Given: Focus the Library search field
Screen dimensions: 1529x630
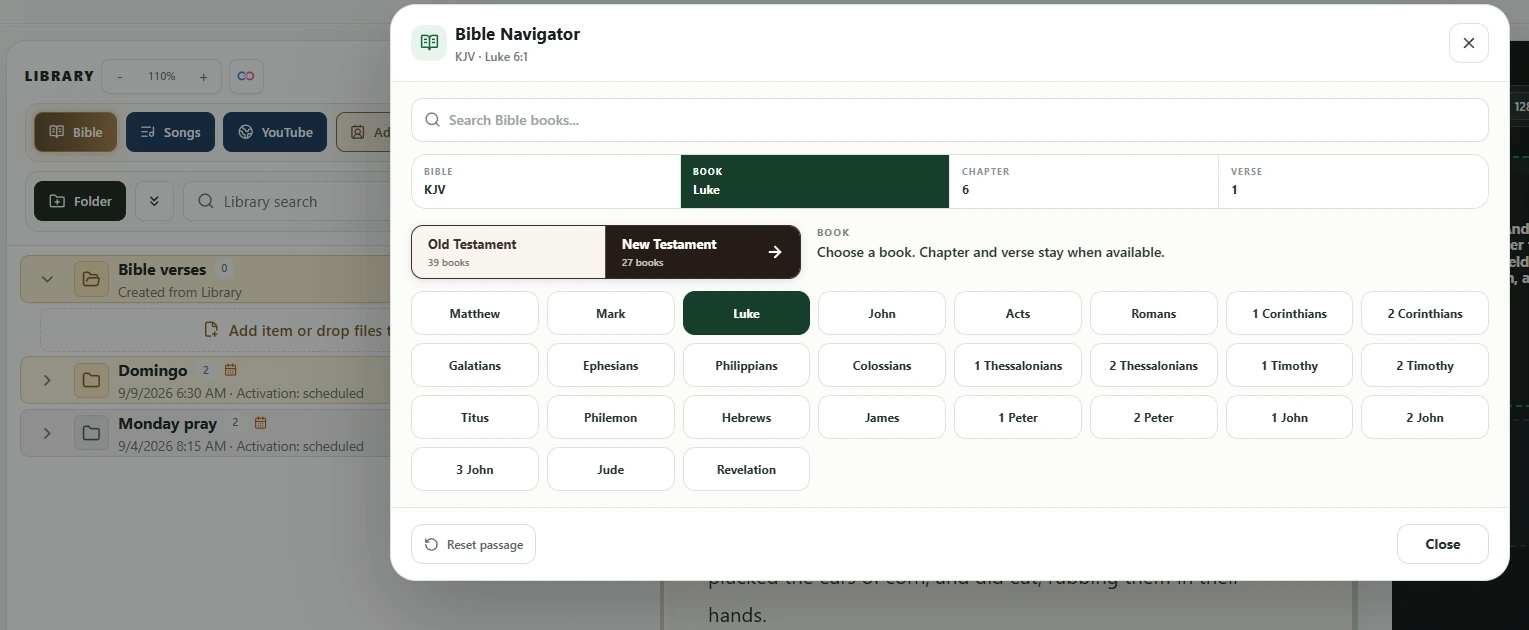Looking at the screenshot, I should coord(288,201).
